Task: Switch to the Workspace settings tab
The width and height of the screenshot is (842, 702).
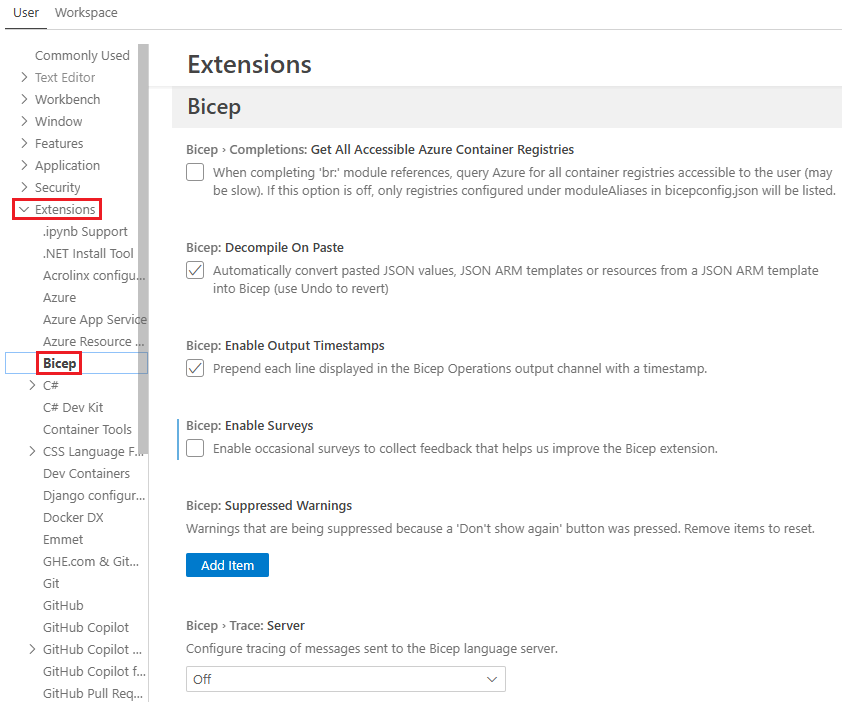Action: [x=85, y=13]
